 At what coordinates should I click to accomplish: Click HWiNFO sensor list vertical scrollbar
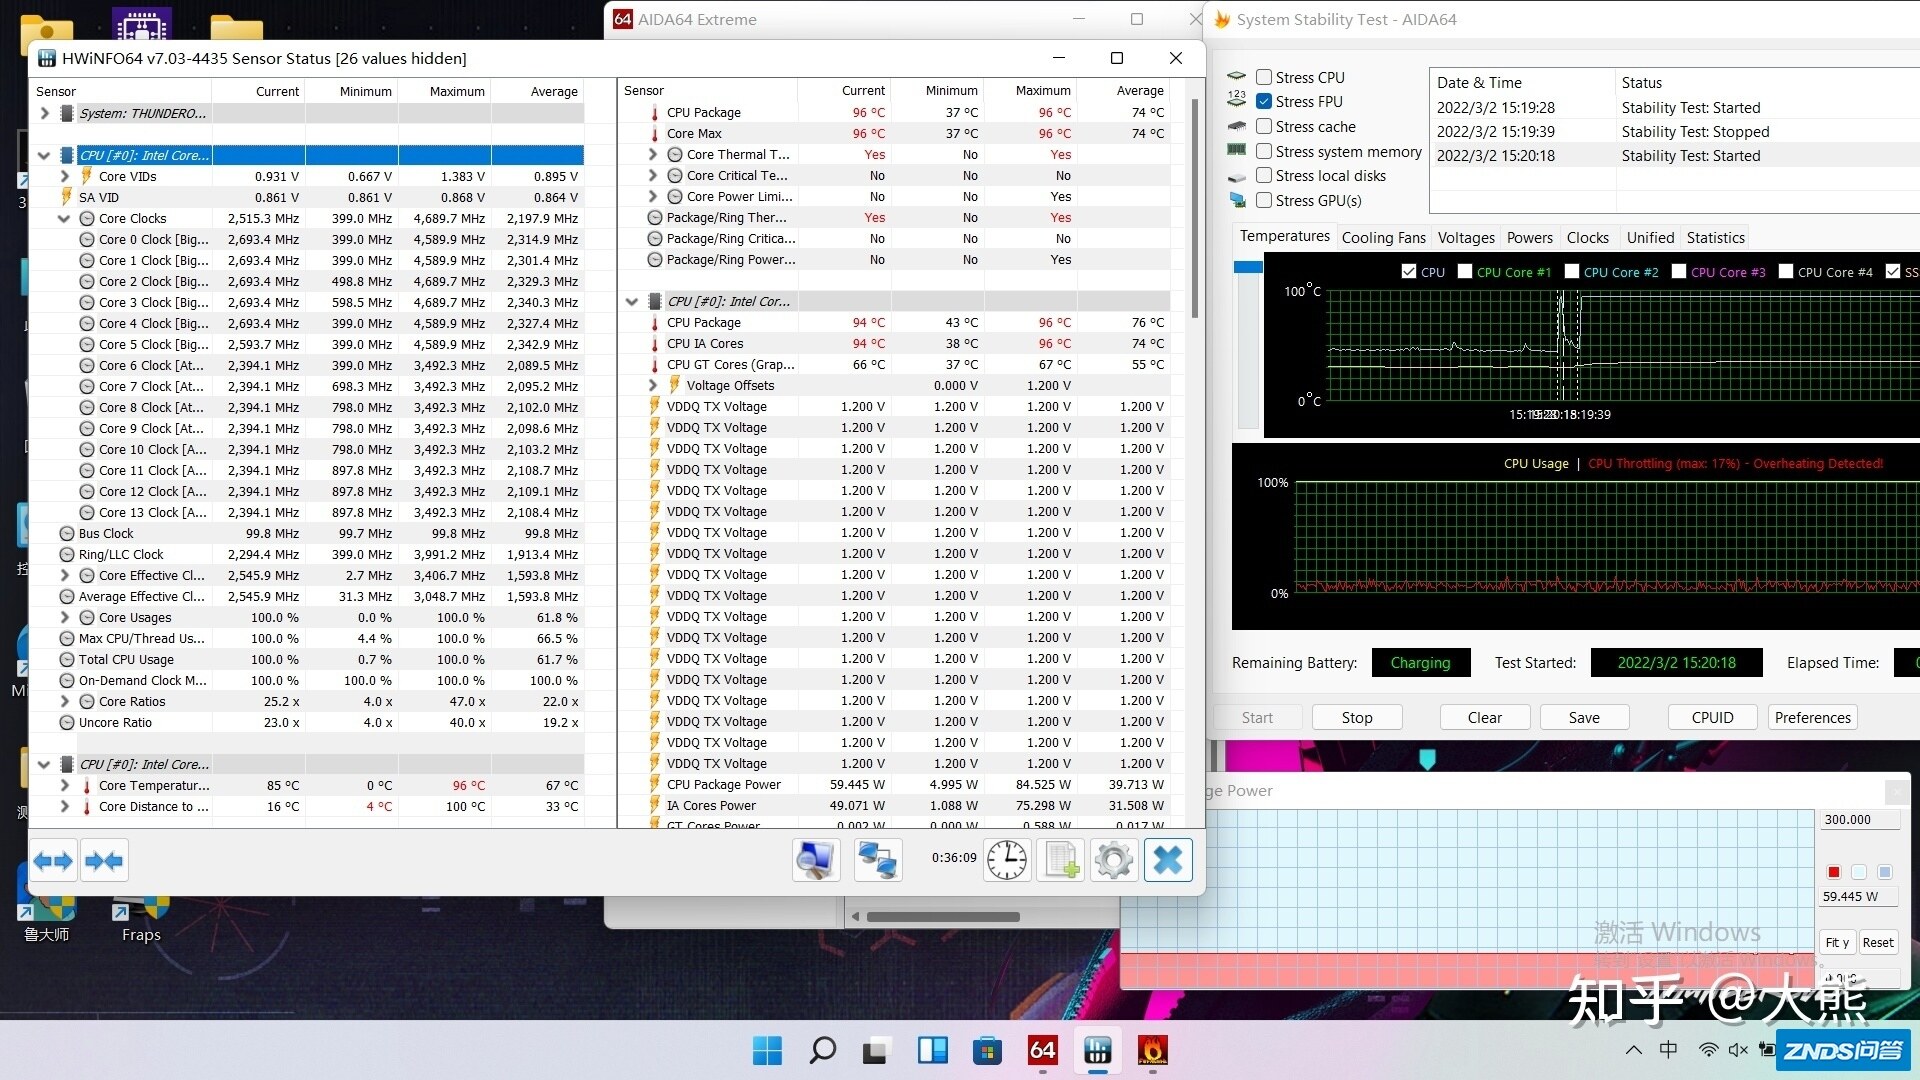[x=1195, y=208]
